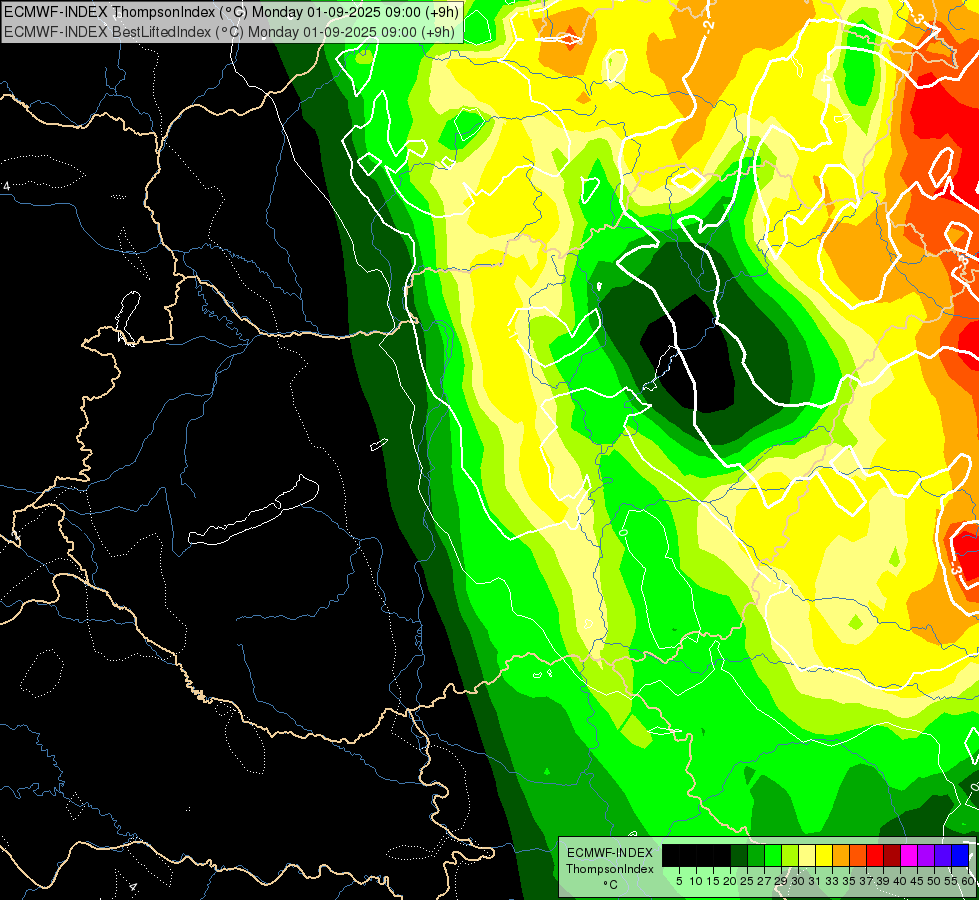Viewport: 979px width, 900px height.
Task: Click the legend label value 40
Action: tap(899, 881)
